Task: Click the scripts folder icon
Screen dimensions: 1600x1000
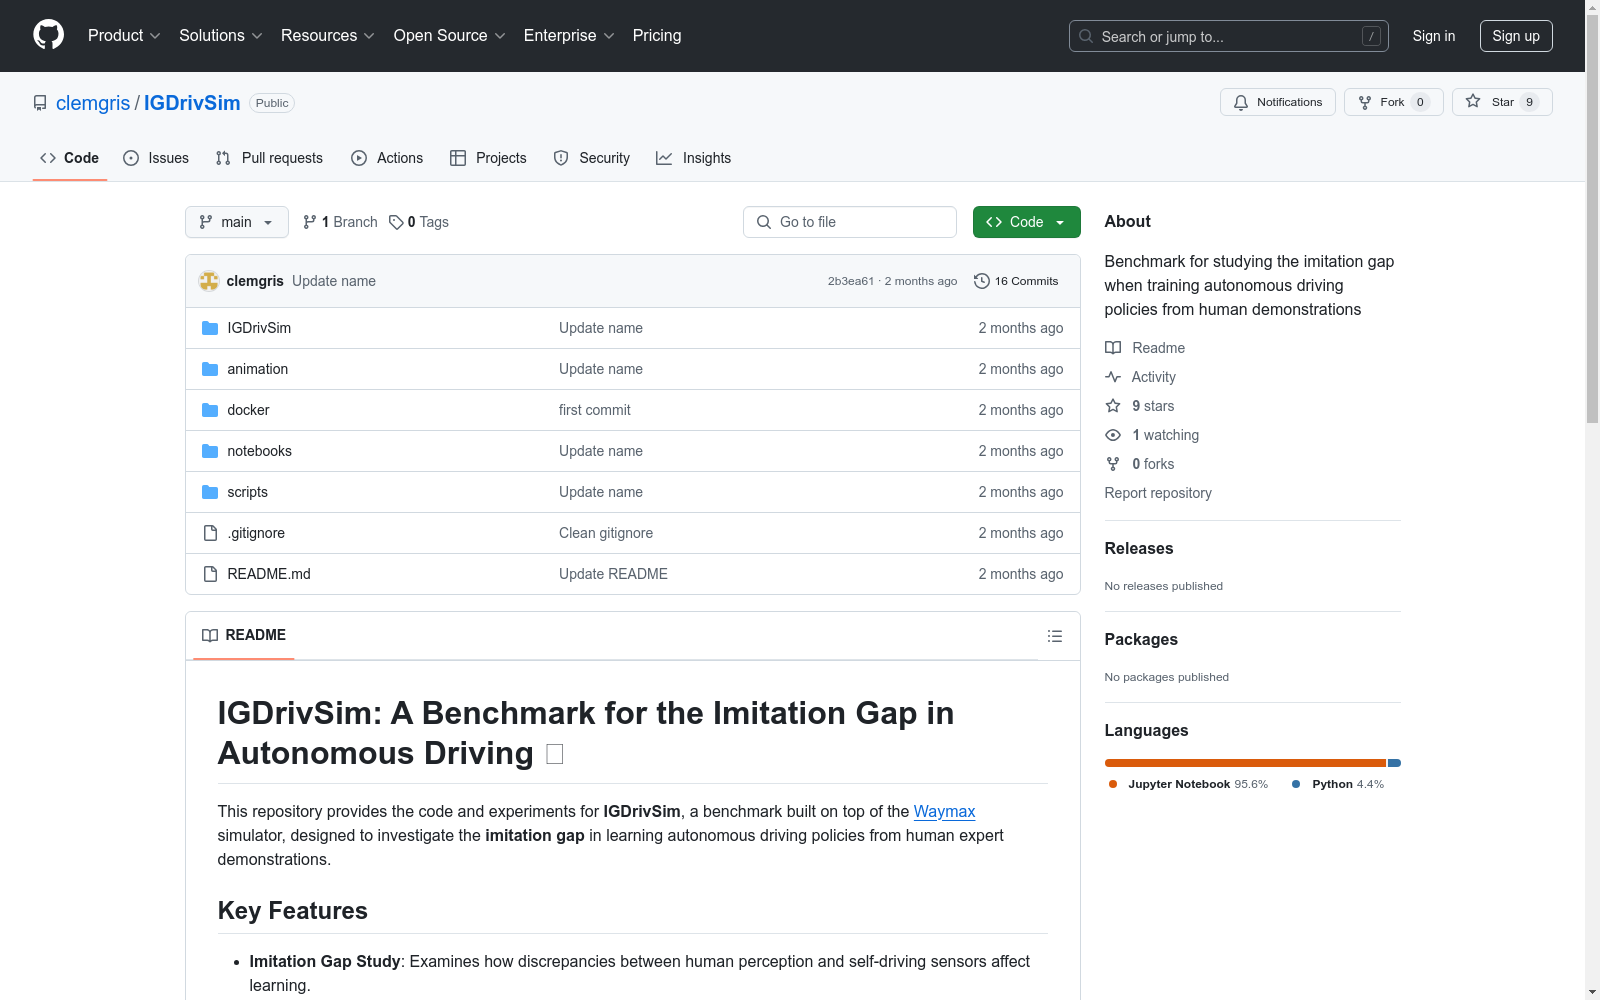Action: pyautogui.click(x=210, y=492)
